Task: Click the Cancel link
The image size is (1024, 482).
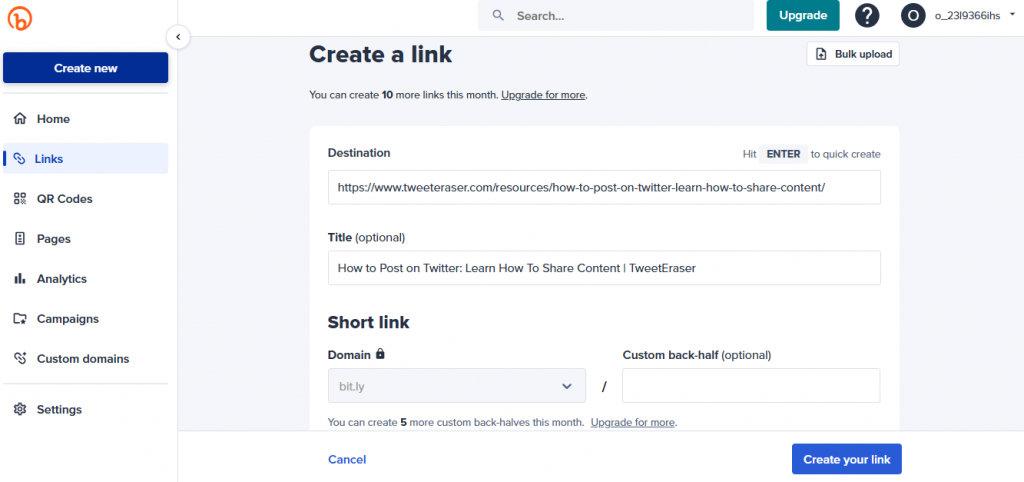Action: [x=347, y=460]
